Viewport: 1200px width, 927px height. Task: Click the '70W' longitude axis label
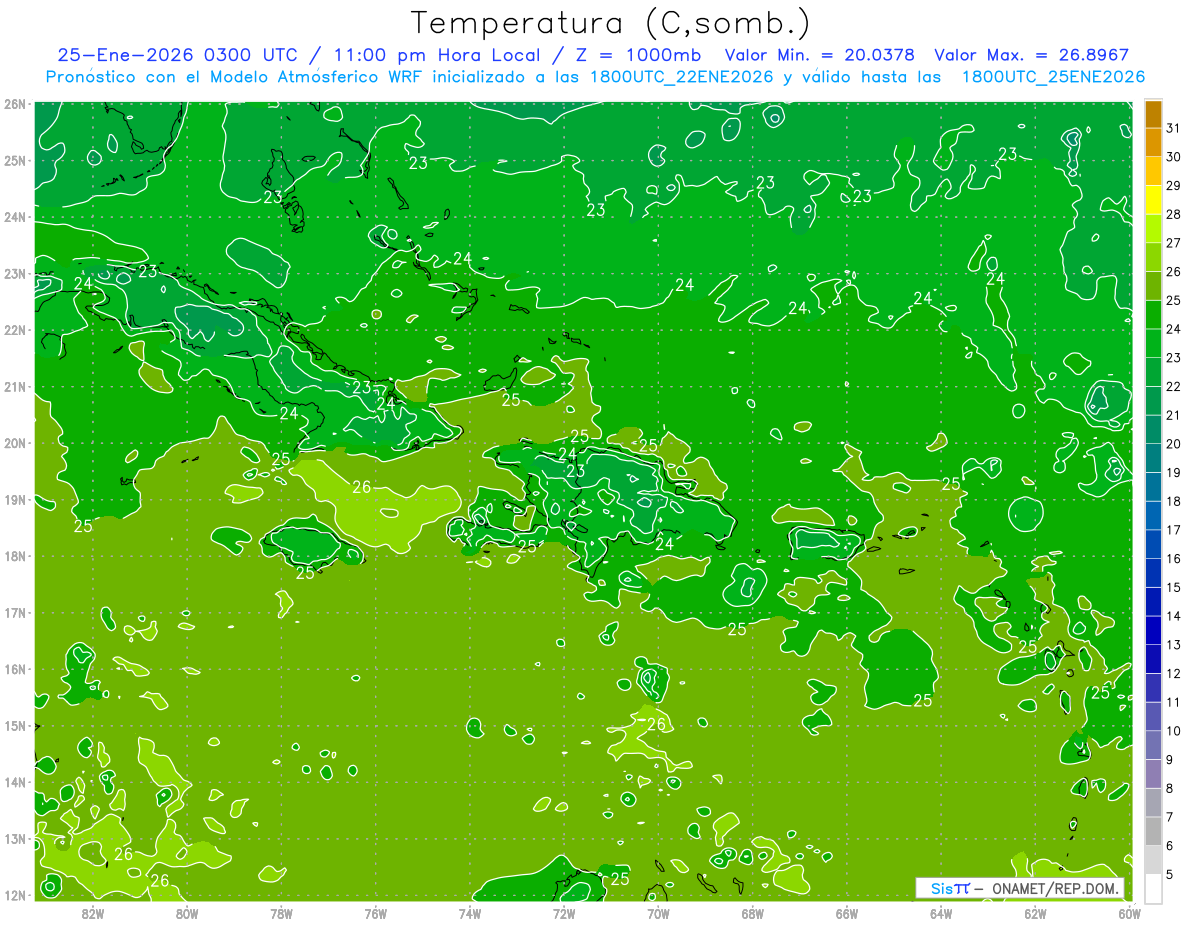tap(658, 913)
